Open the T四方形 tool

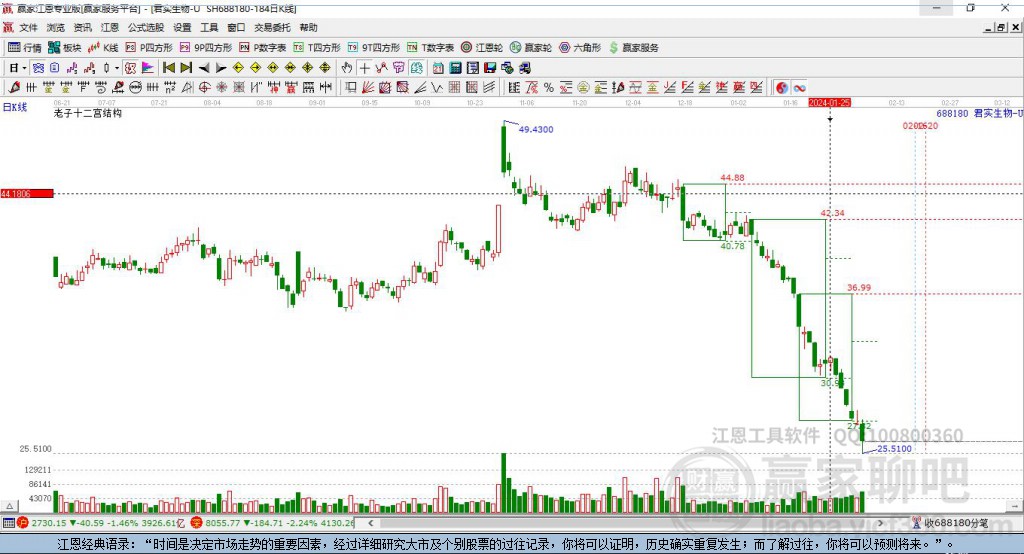click(x=317, y=48)
